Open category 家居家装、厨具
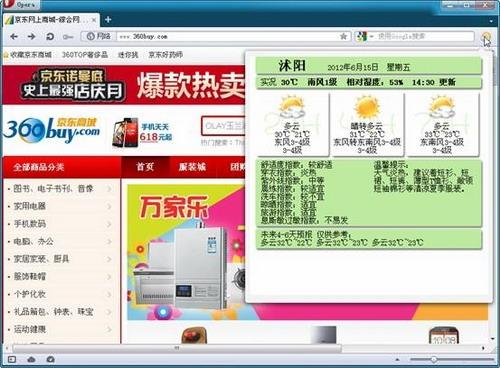This screenshot has width=500, height=368. 41,259
